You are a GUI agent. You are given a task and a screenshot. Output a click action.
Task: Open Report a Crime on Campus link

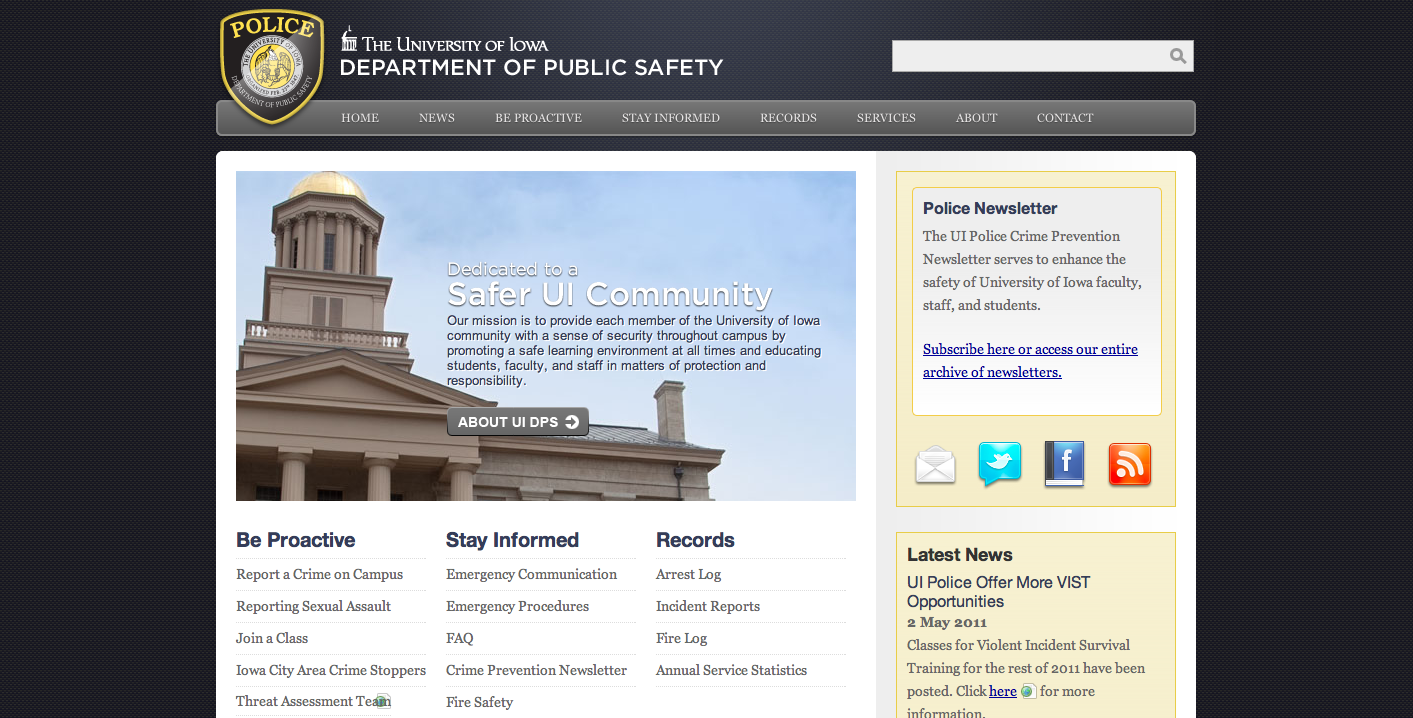pos(320,574)
